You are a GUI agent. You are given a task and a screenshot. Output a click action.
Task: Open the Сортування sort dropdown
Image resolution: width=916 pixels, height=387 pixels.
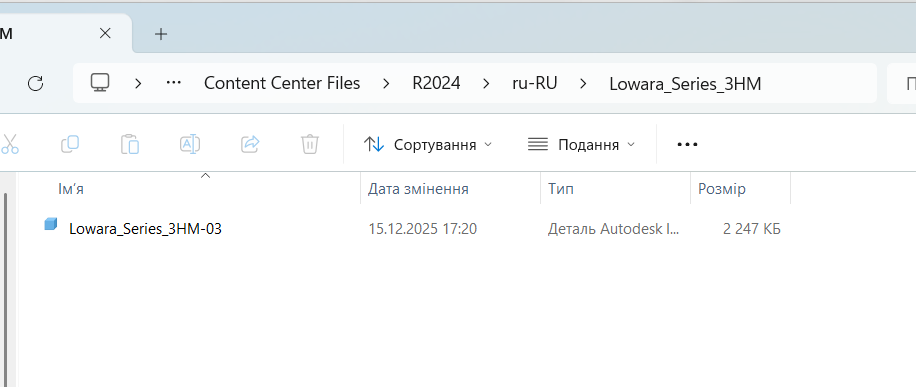coord(428,144)
